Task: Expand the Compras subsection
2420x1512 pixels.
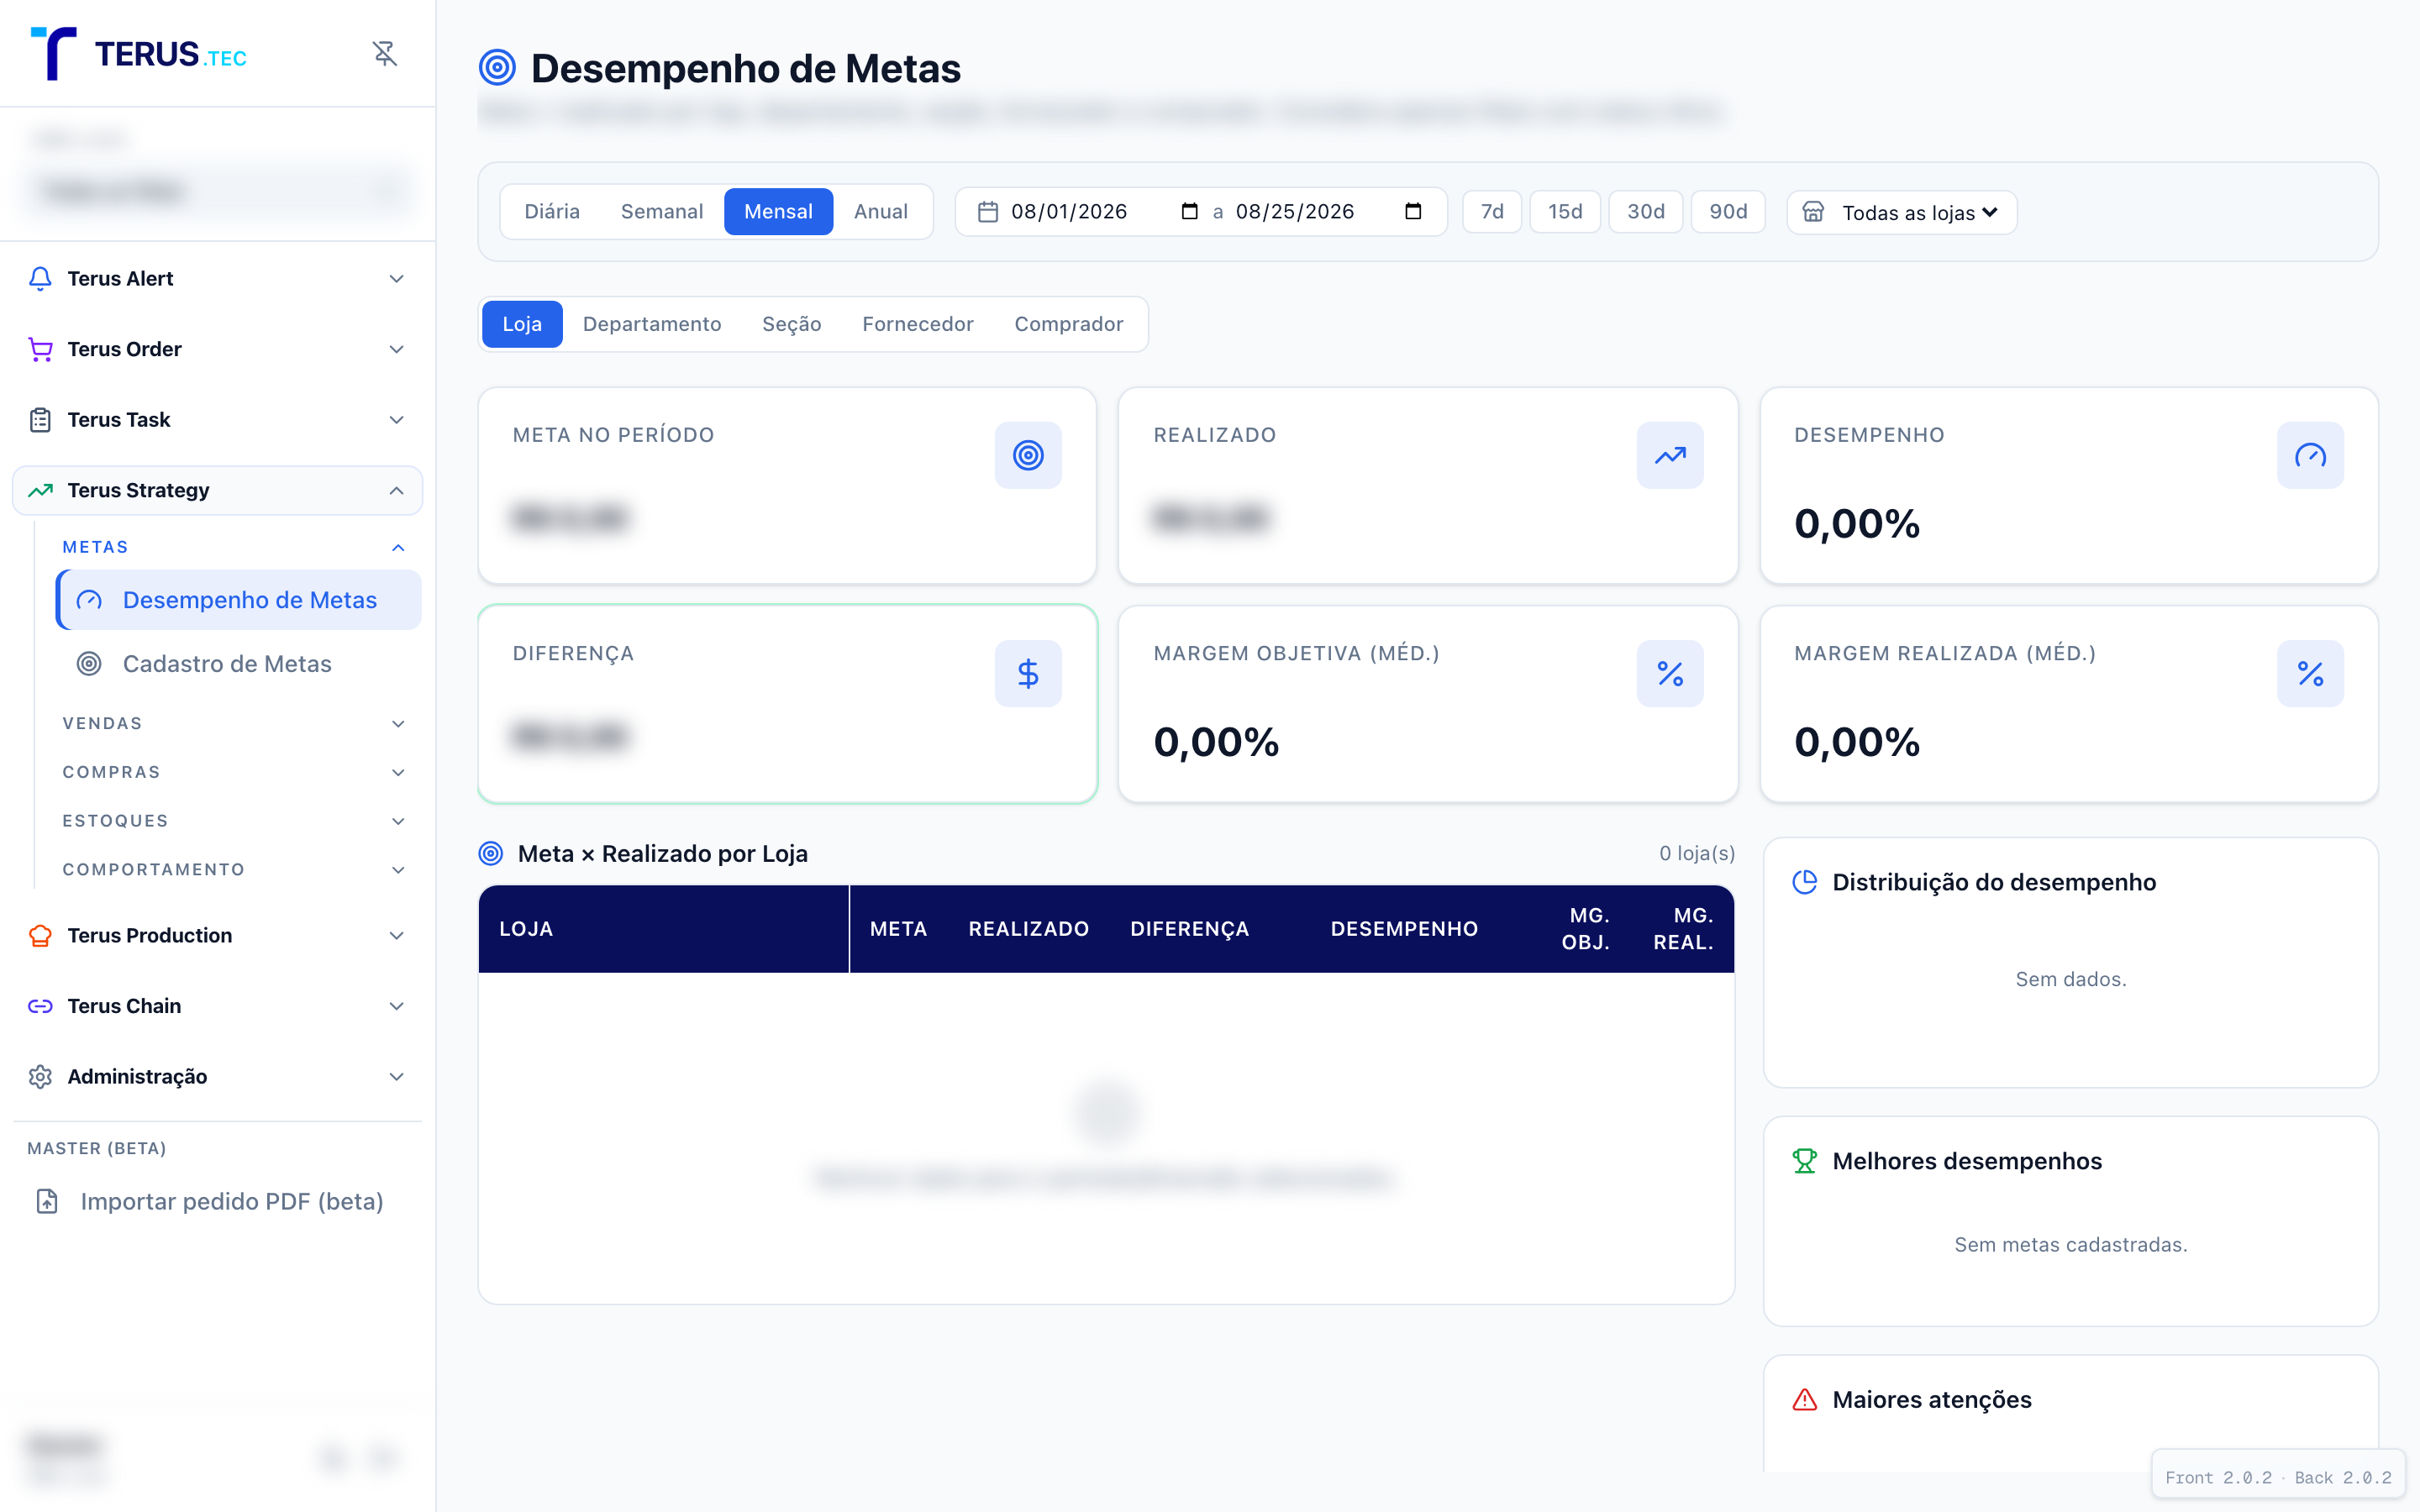Action: 398,772
